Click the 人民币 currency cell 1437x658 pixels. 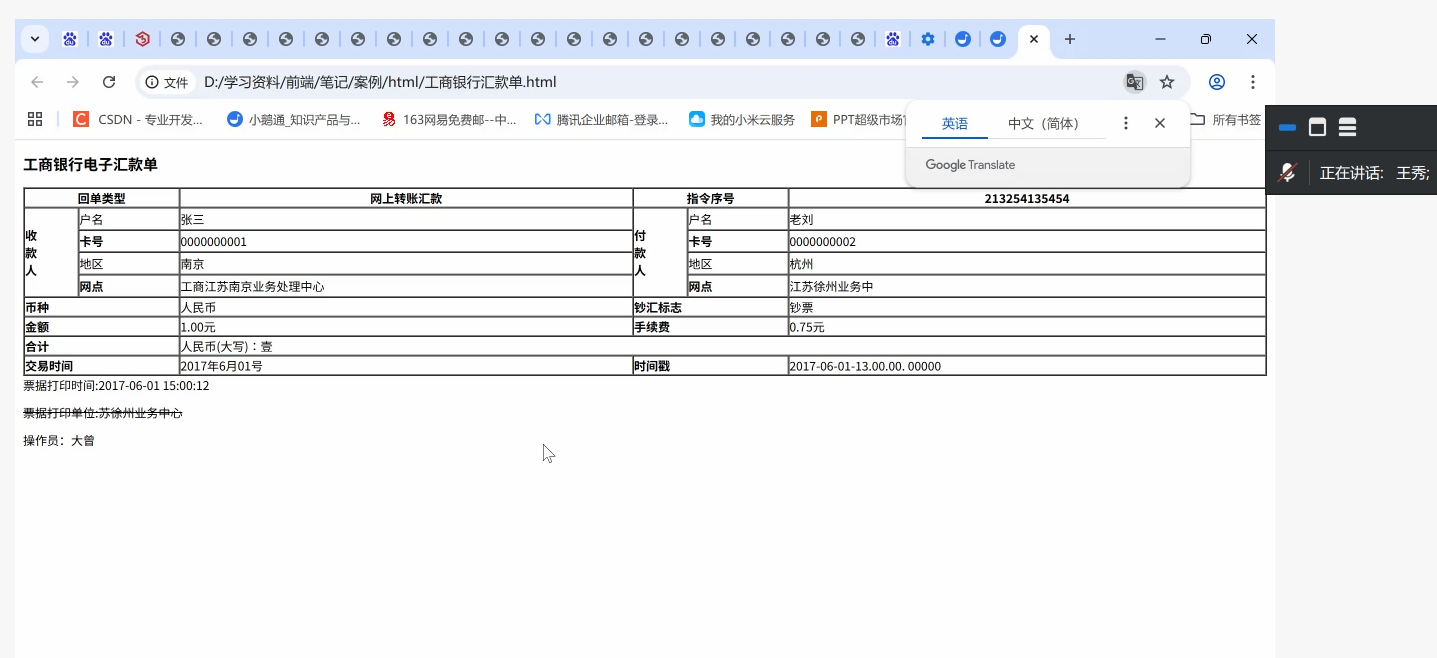(x=406, y=307)
